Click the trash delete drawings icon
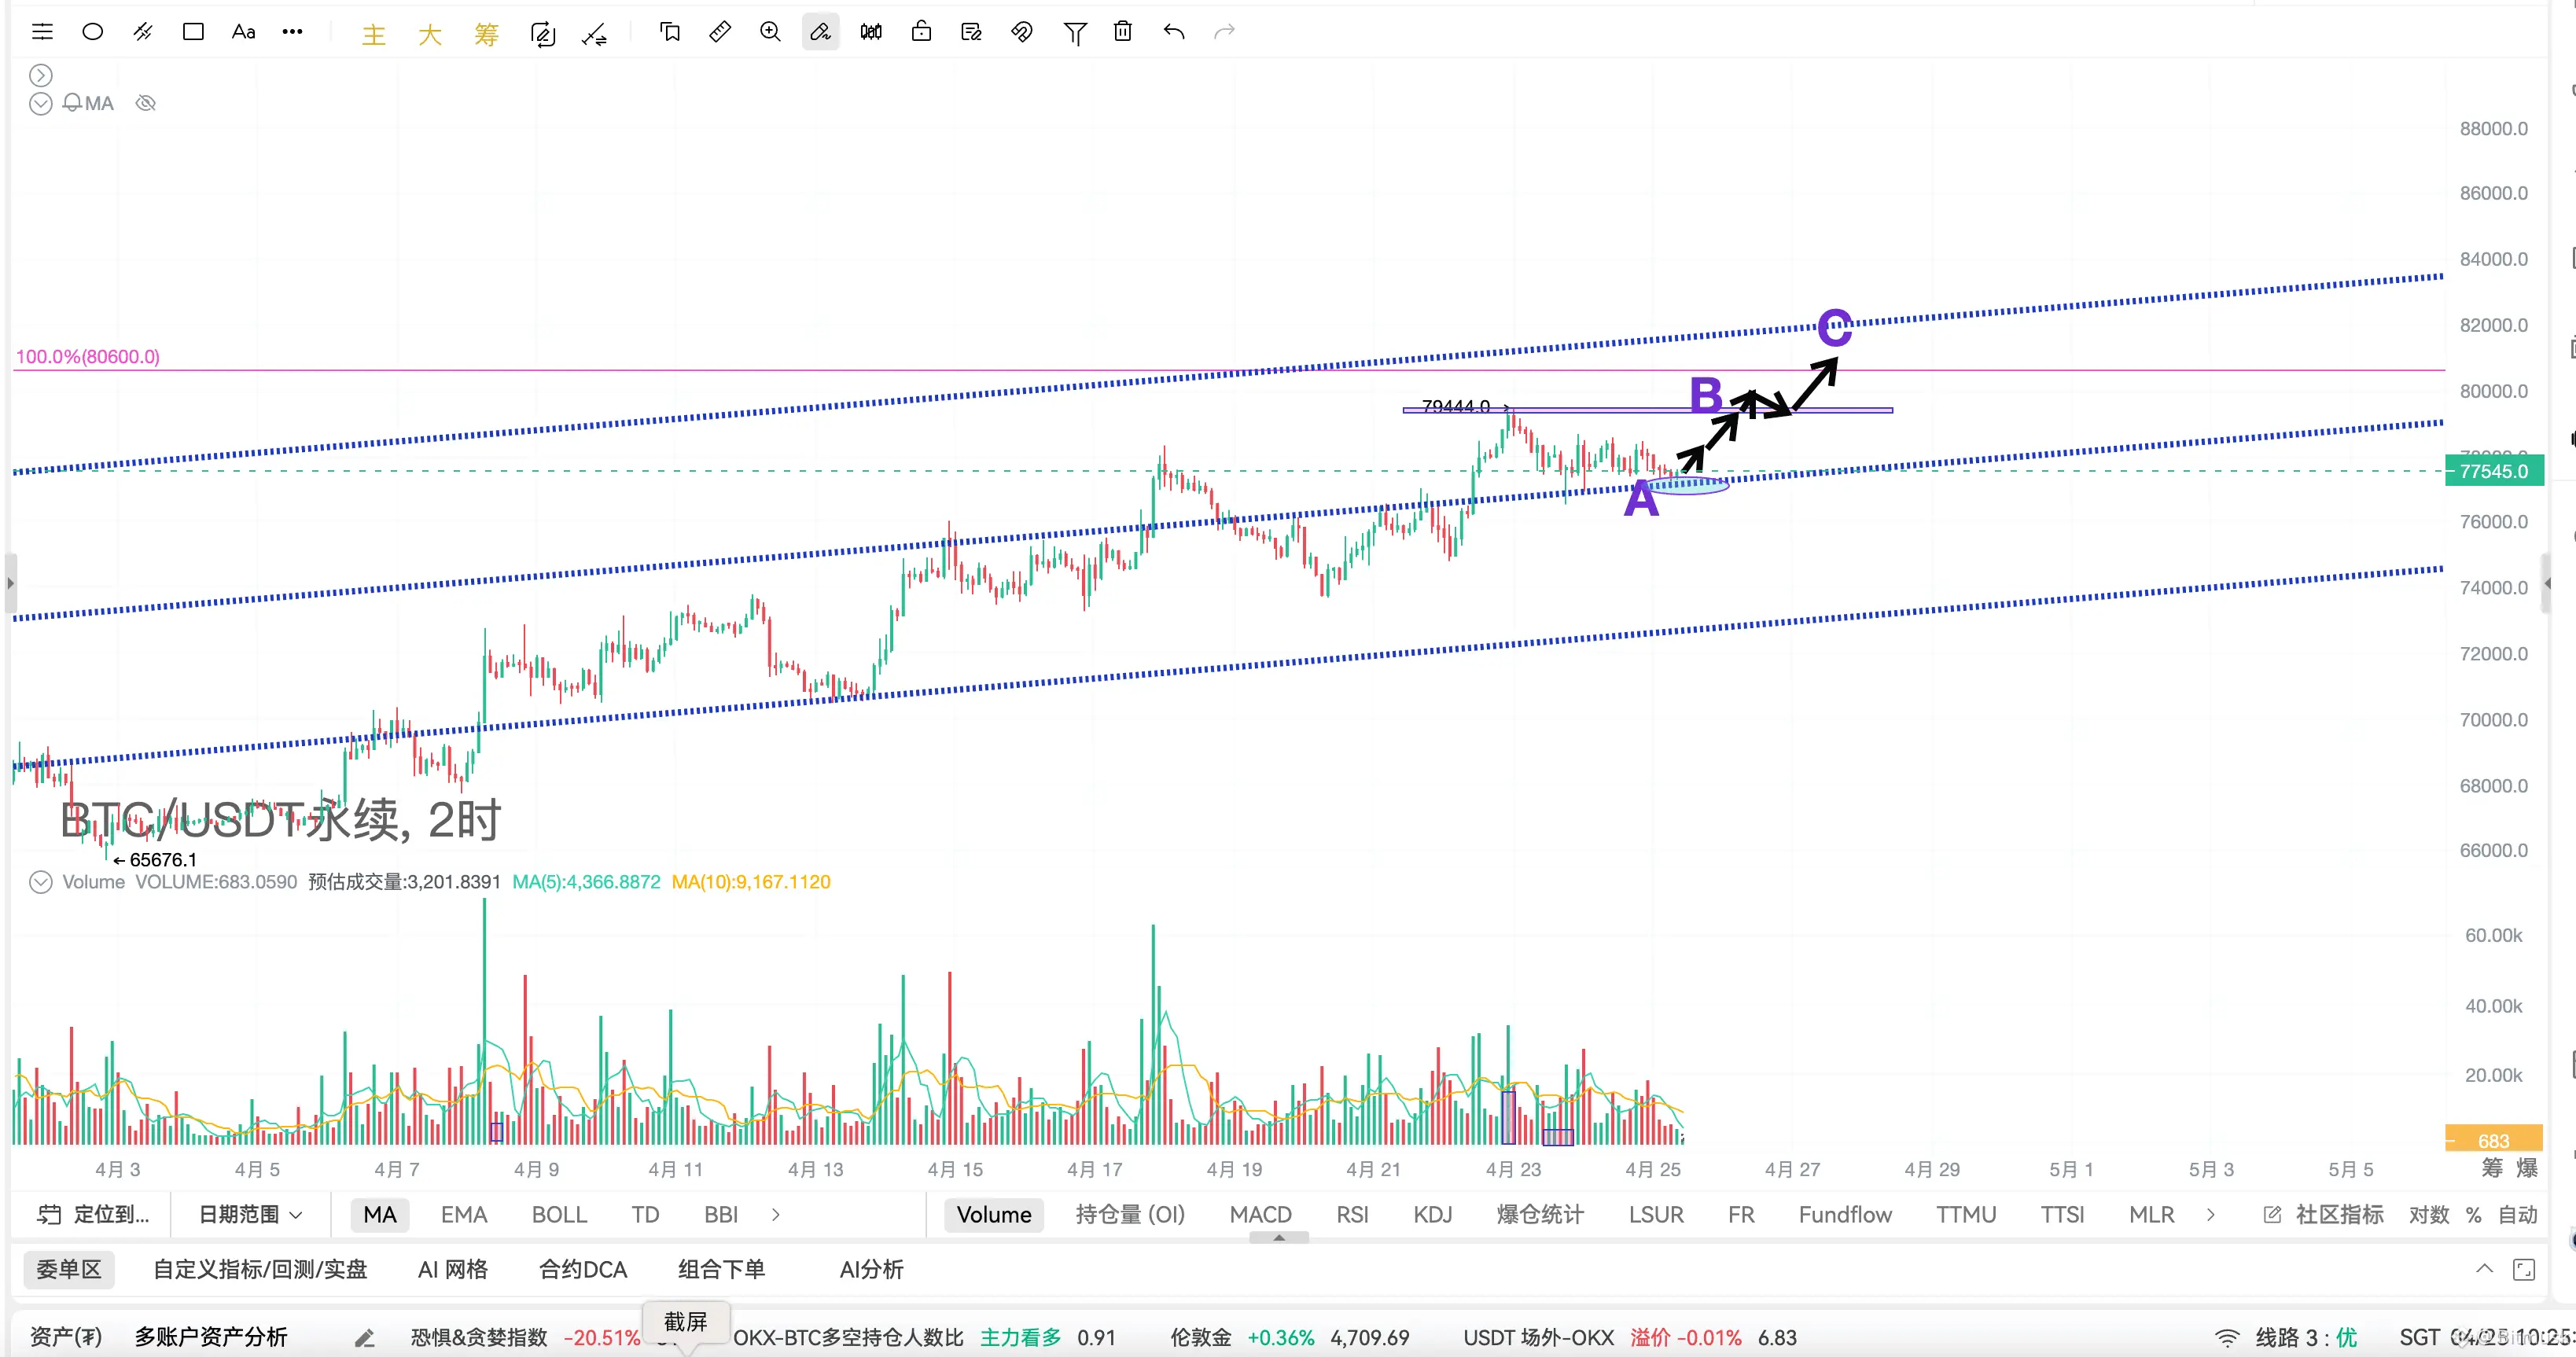Viewport: 2576px width, 1357px height. click(1123, 32)
